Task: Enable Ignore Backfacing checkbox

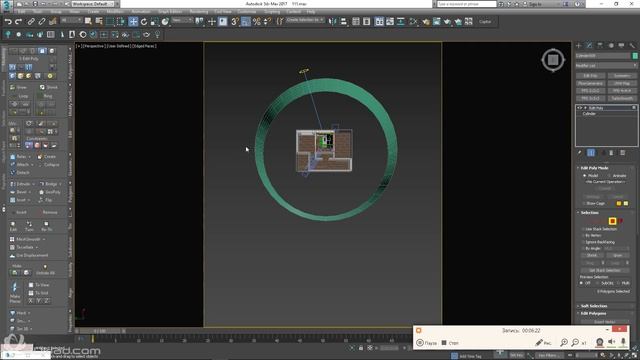Action: [x=583, y=242]
